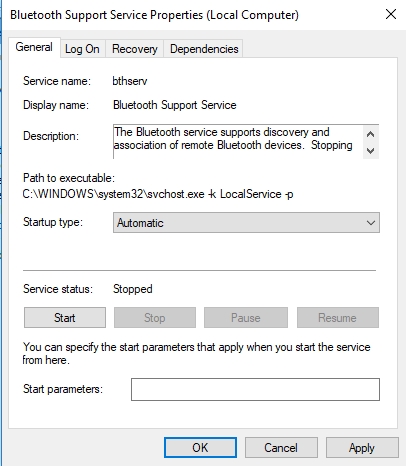406x466 pixels.
Task: Click the Startup type label
Action: 53,222
